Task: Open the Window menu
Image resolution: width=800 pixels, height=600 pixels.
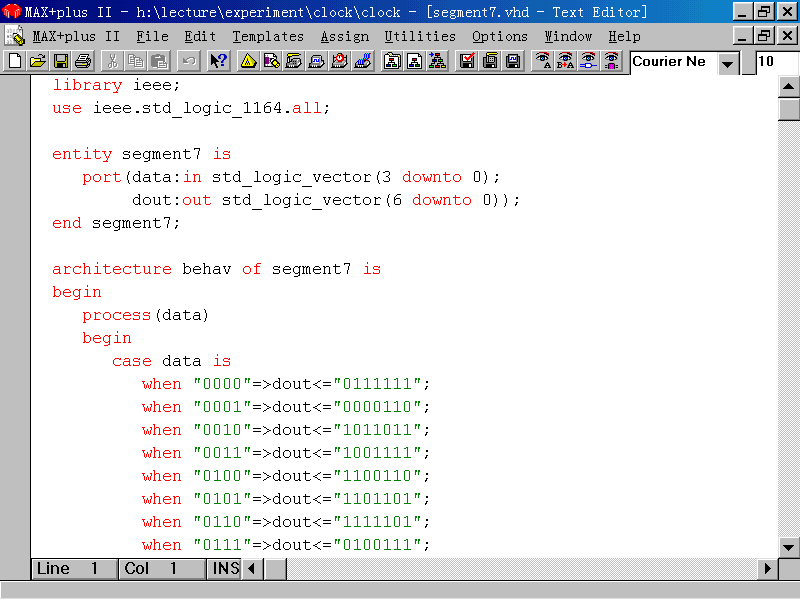Action: pos(568,37)
